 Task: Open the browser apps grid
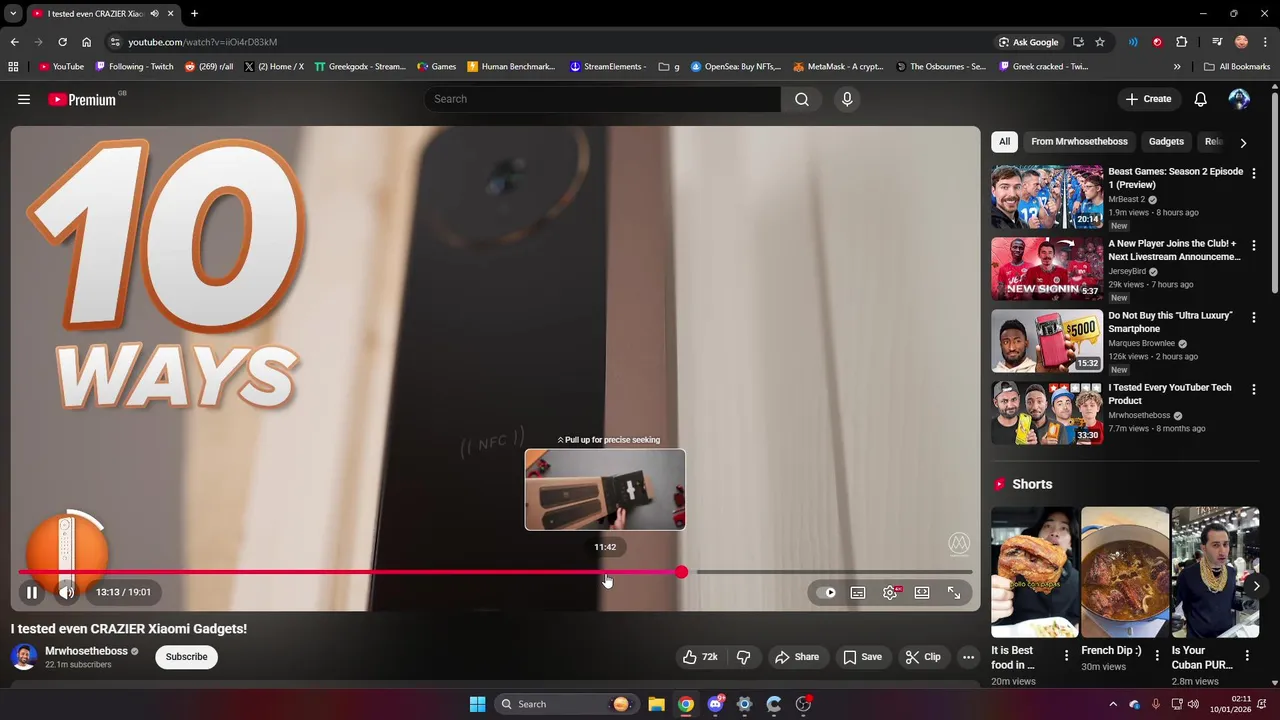pyautogui.click(x=13, y=67)
